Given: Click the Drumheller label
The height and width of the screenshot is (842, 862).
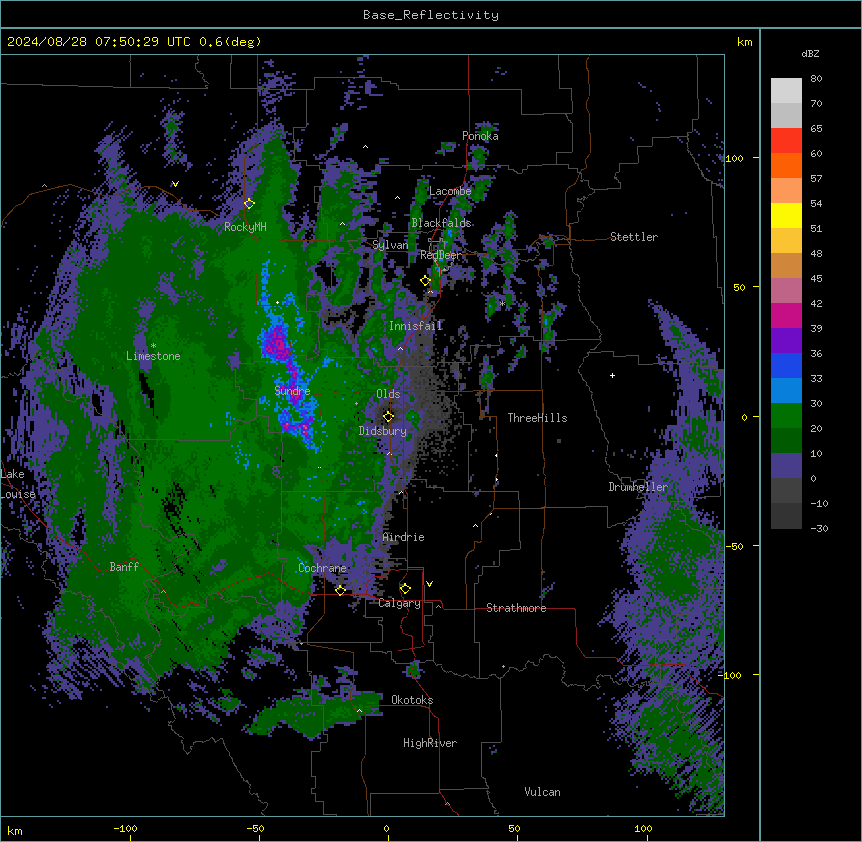Looking at the screenshot, I should tap(638, 487).
